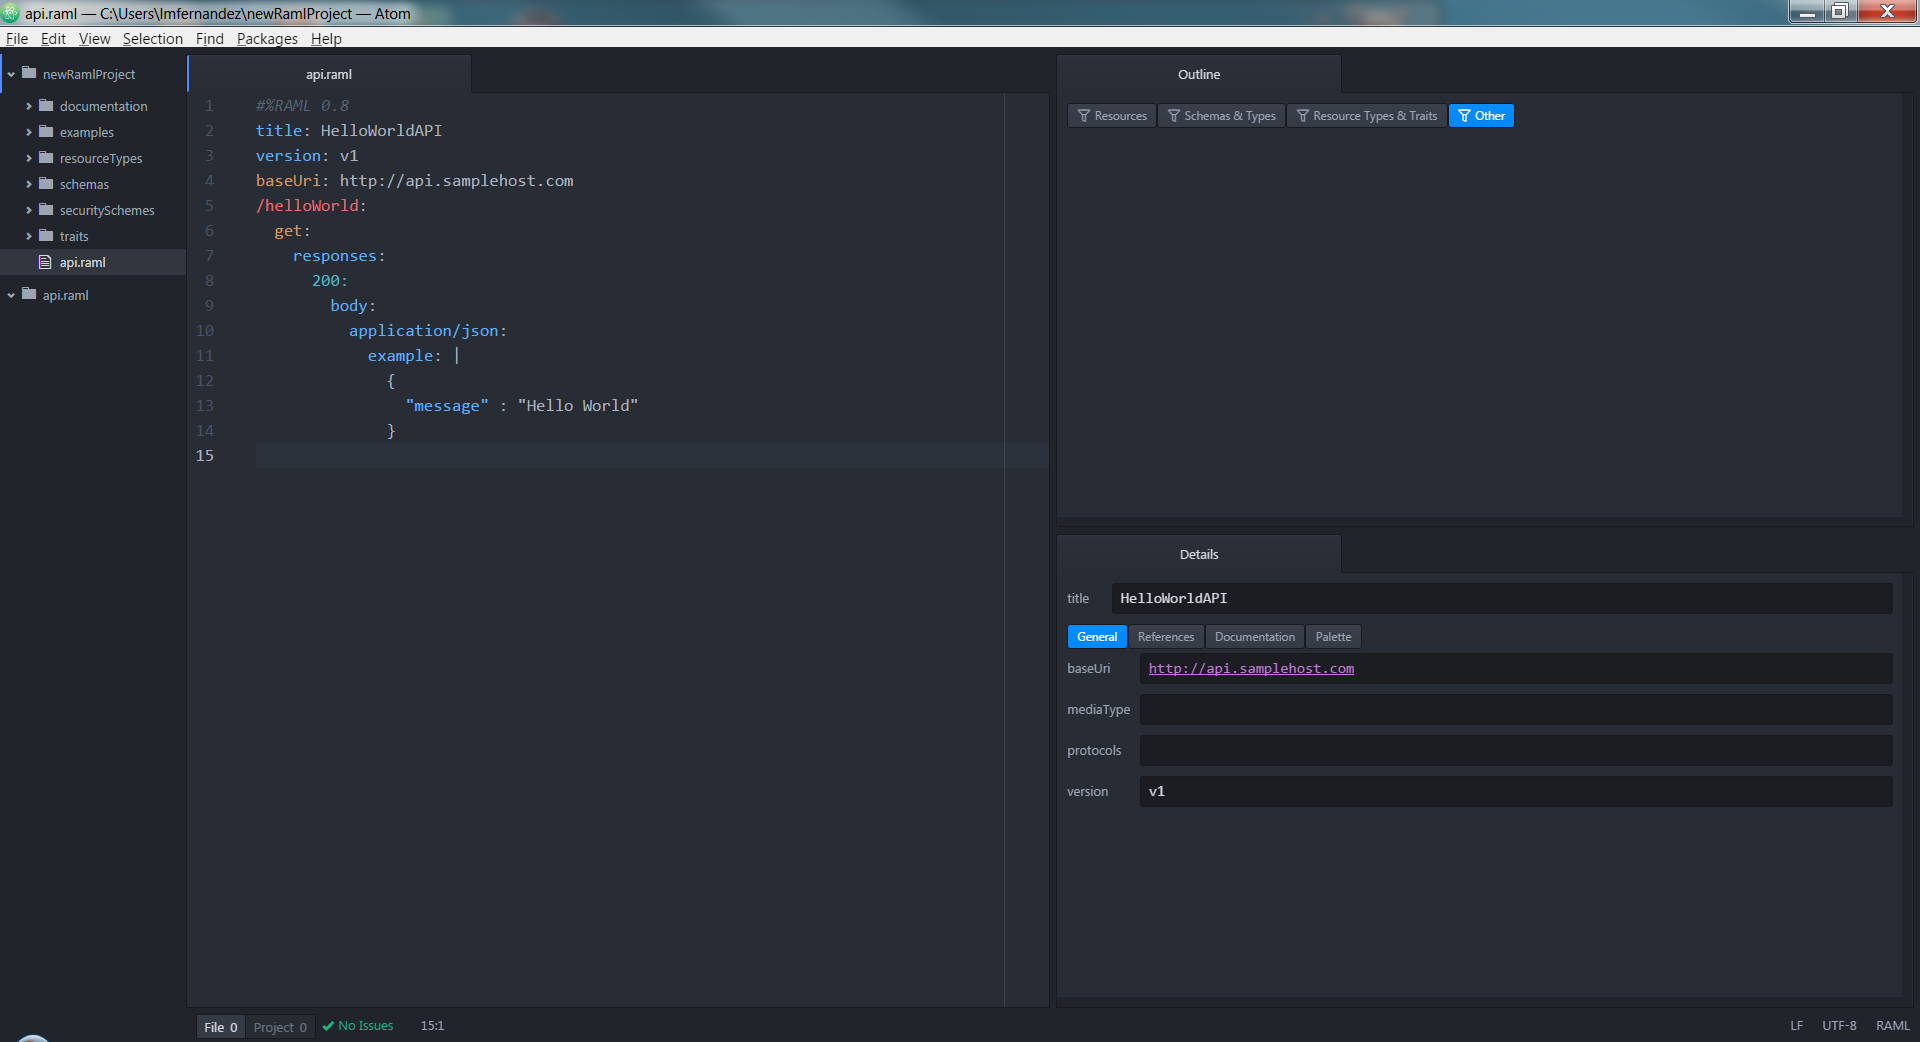Open the File menu
Screen dimensions: 1920x1042
click(x=17, y=38)
